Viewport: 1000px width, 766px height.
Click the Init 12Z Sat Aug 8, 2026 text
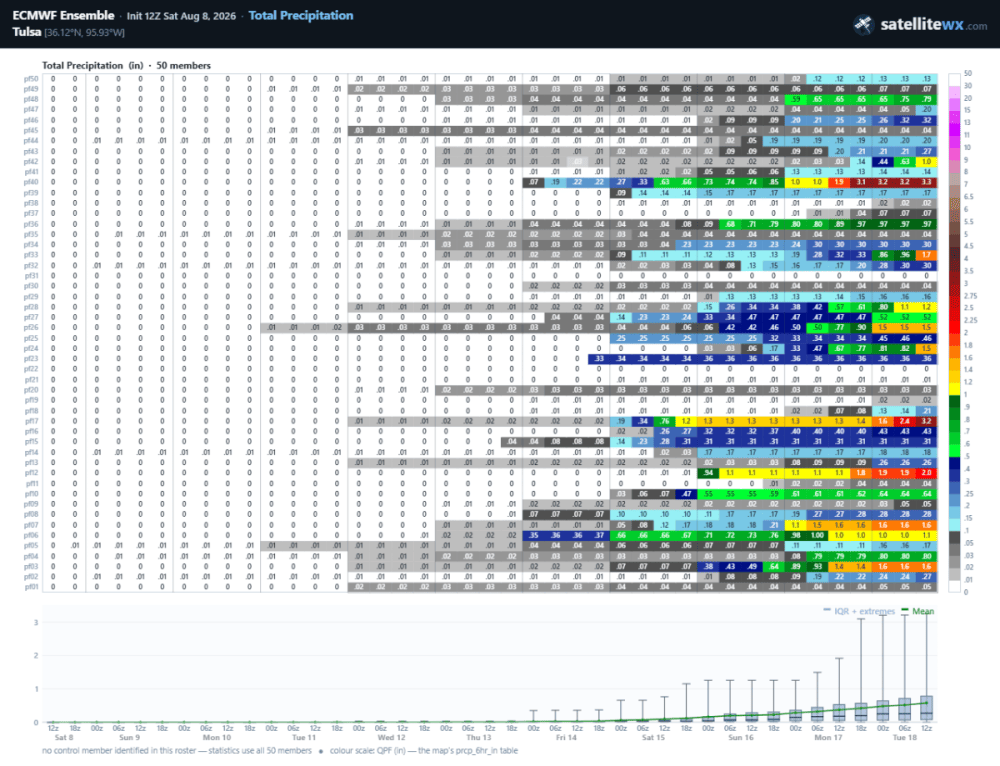click(181, 16)
